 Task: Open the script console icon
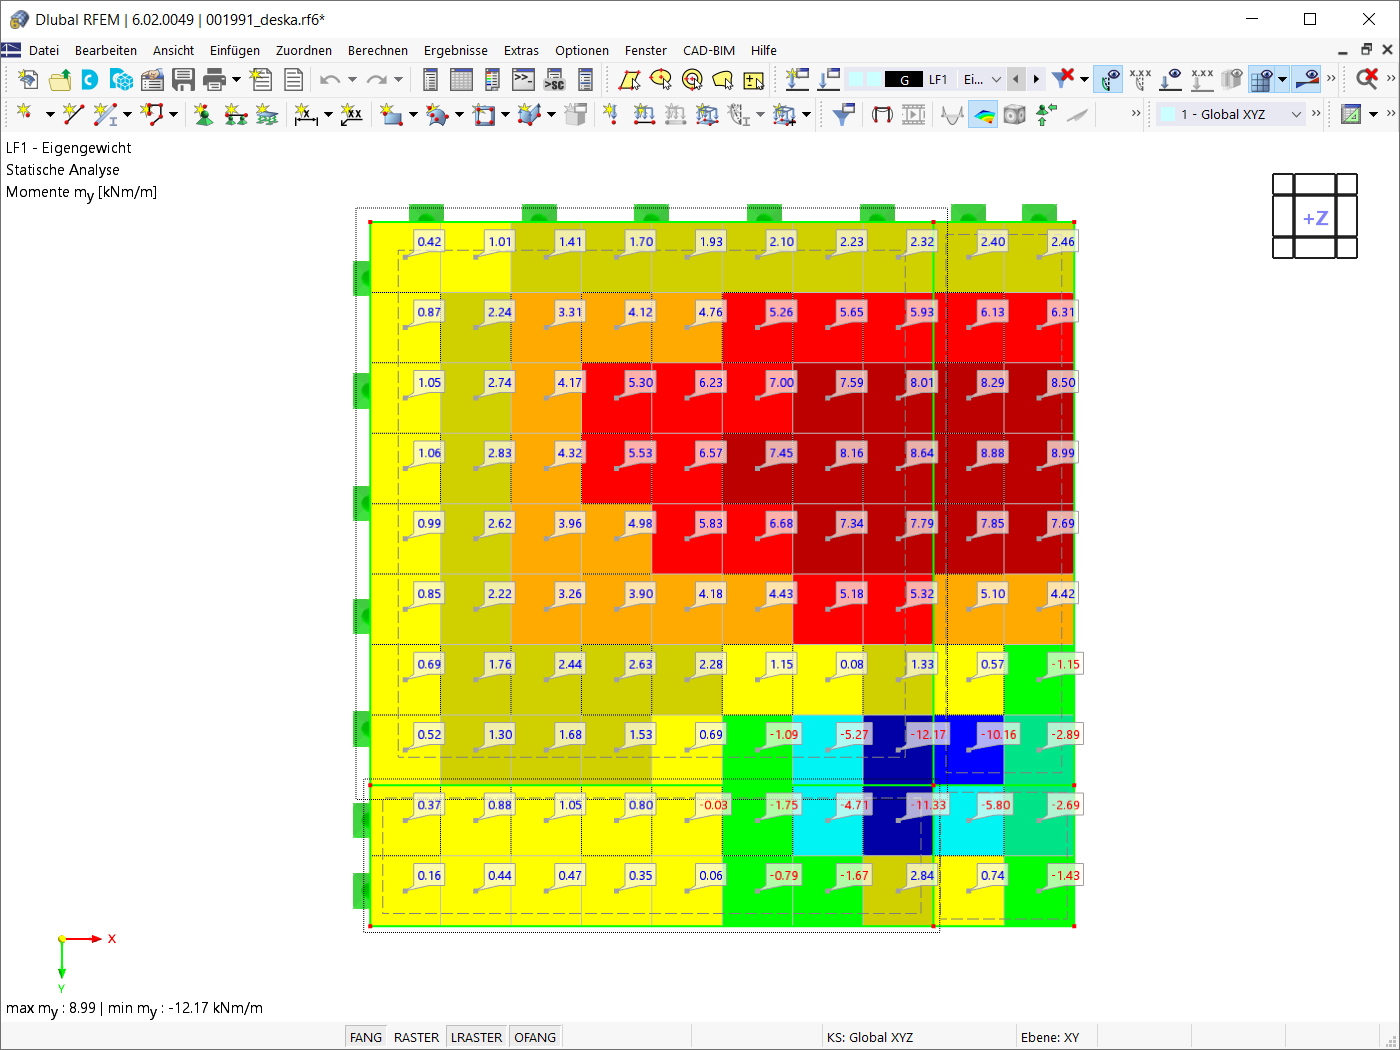523,79
